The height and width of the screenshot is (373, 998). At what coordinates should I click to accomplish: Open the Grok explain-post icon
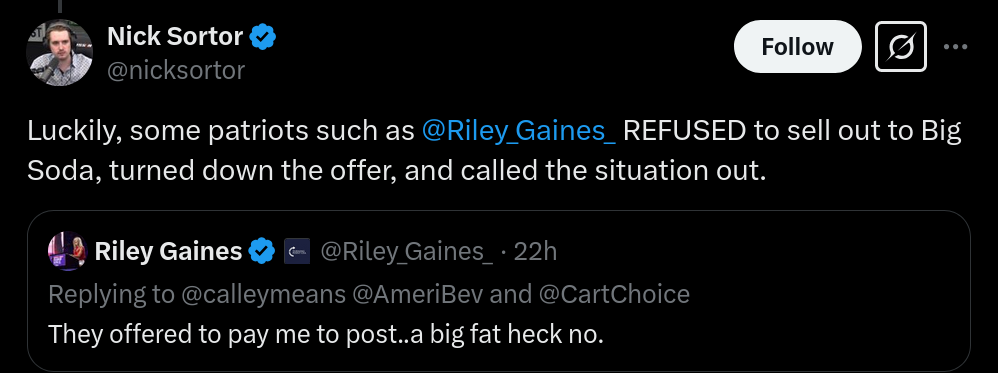(x=901, y=46)
